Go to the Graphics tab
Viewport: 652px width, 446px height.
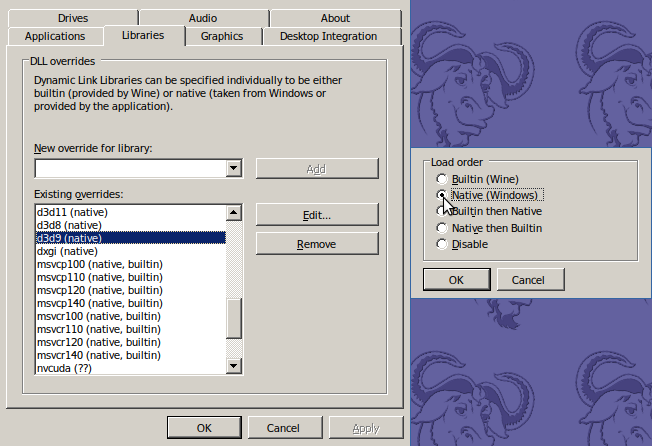click(x=222, y=37)
